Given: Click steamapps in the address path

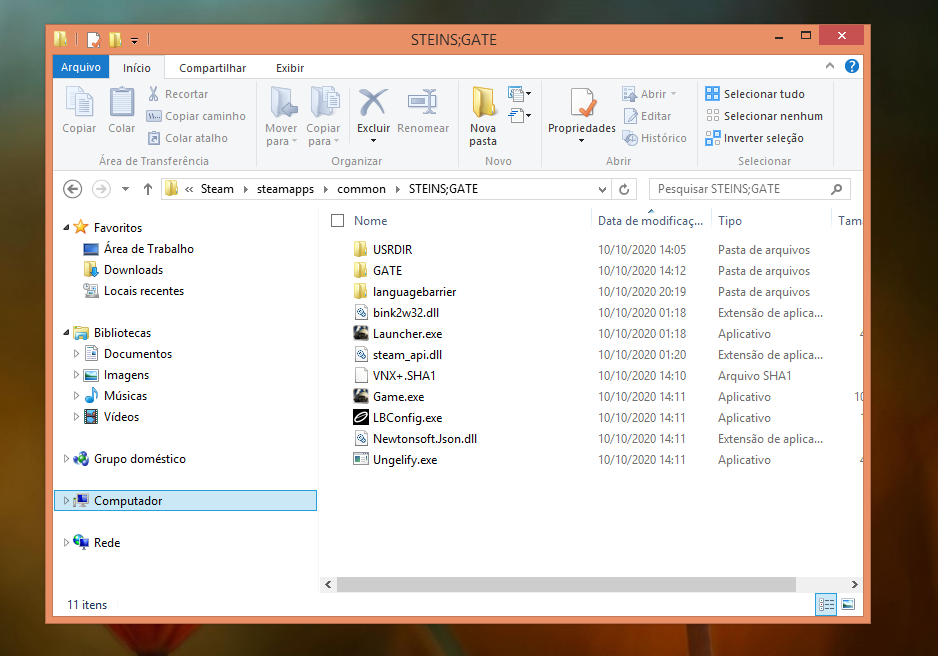Looking at the screenshot, I should pyautogui.click(x=285, y=189).
